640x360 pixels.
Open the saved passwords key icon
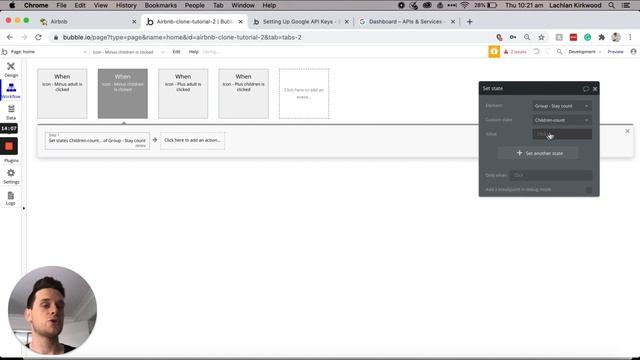point(513,37)
